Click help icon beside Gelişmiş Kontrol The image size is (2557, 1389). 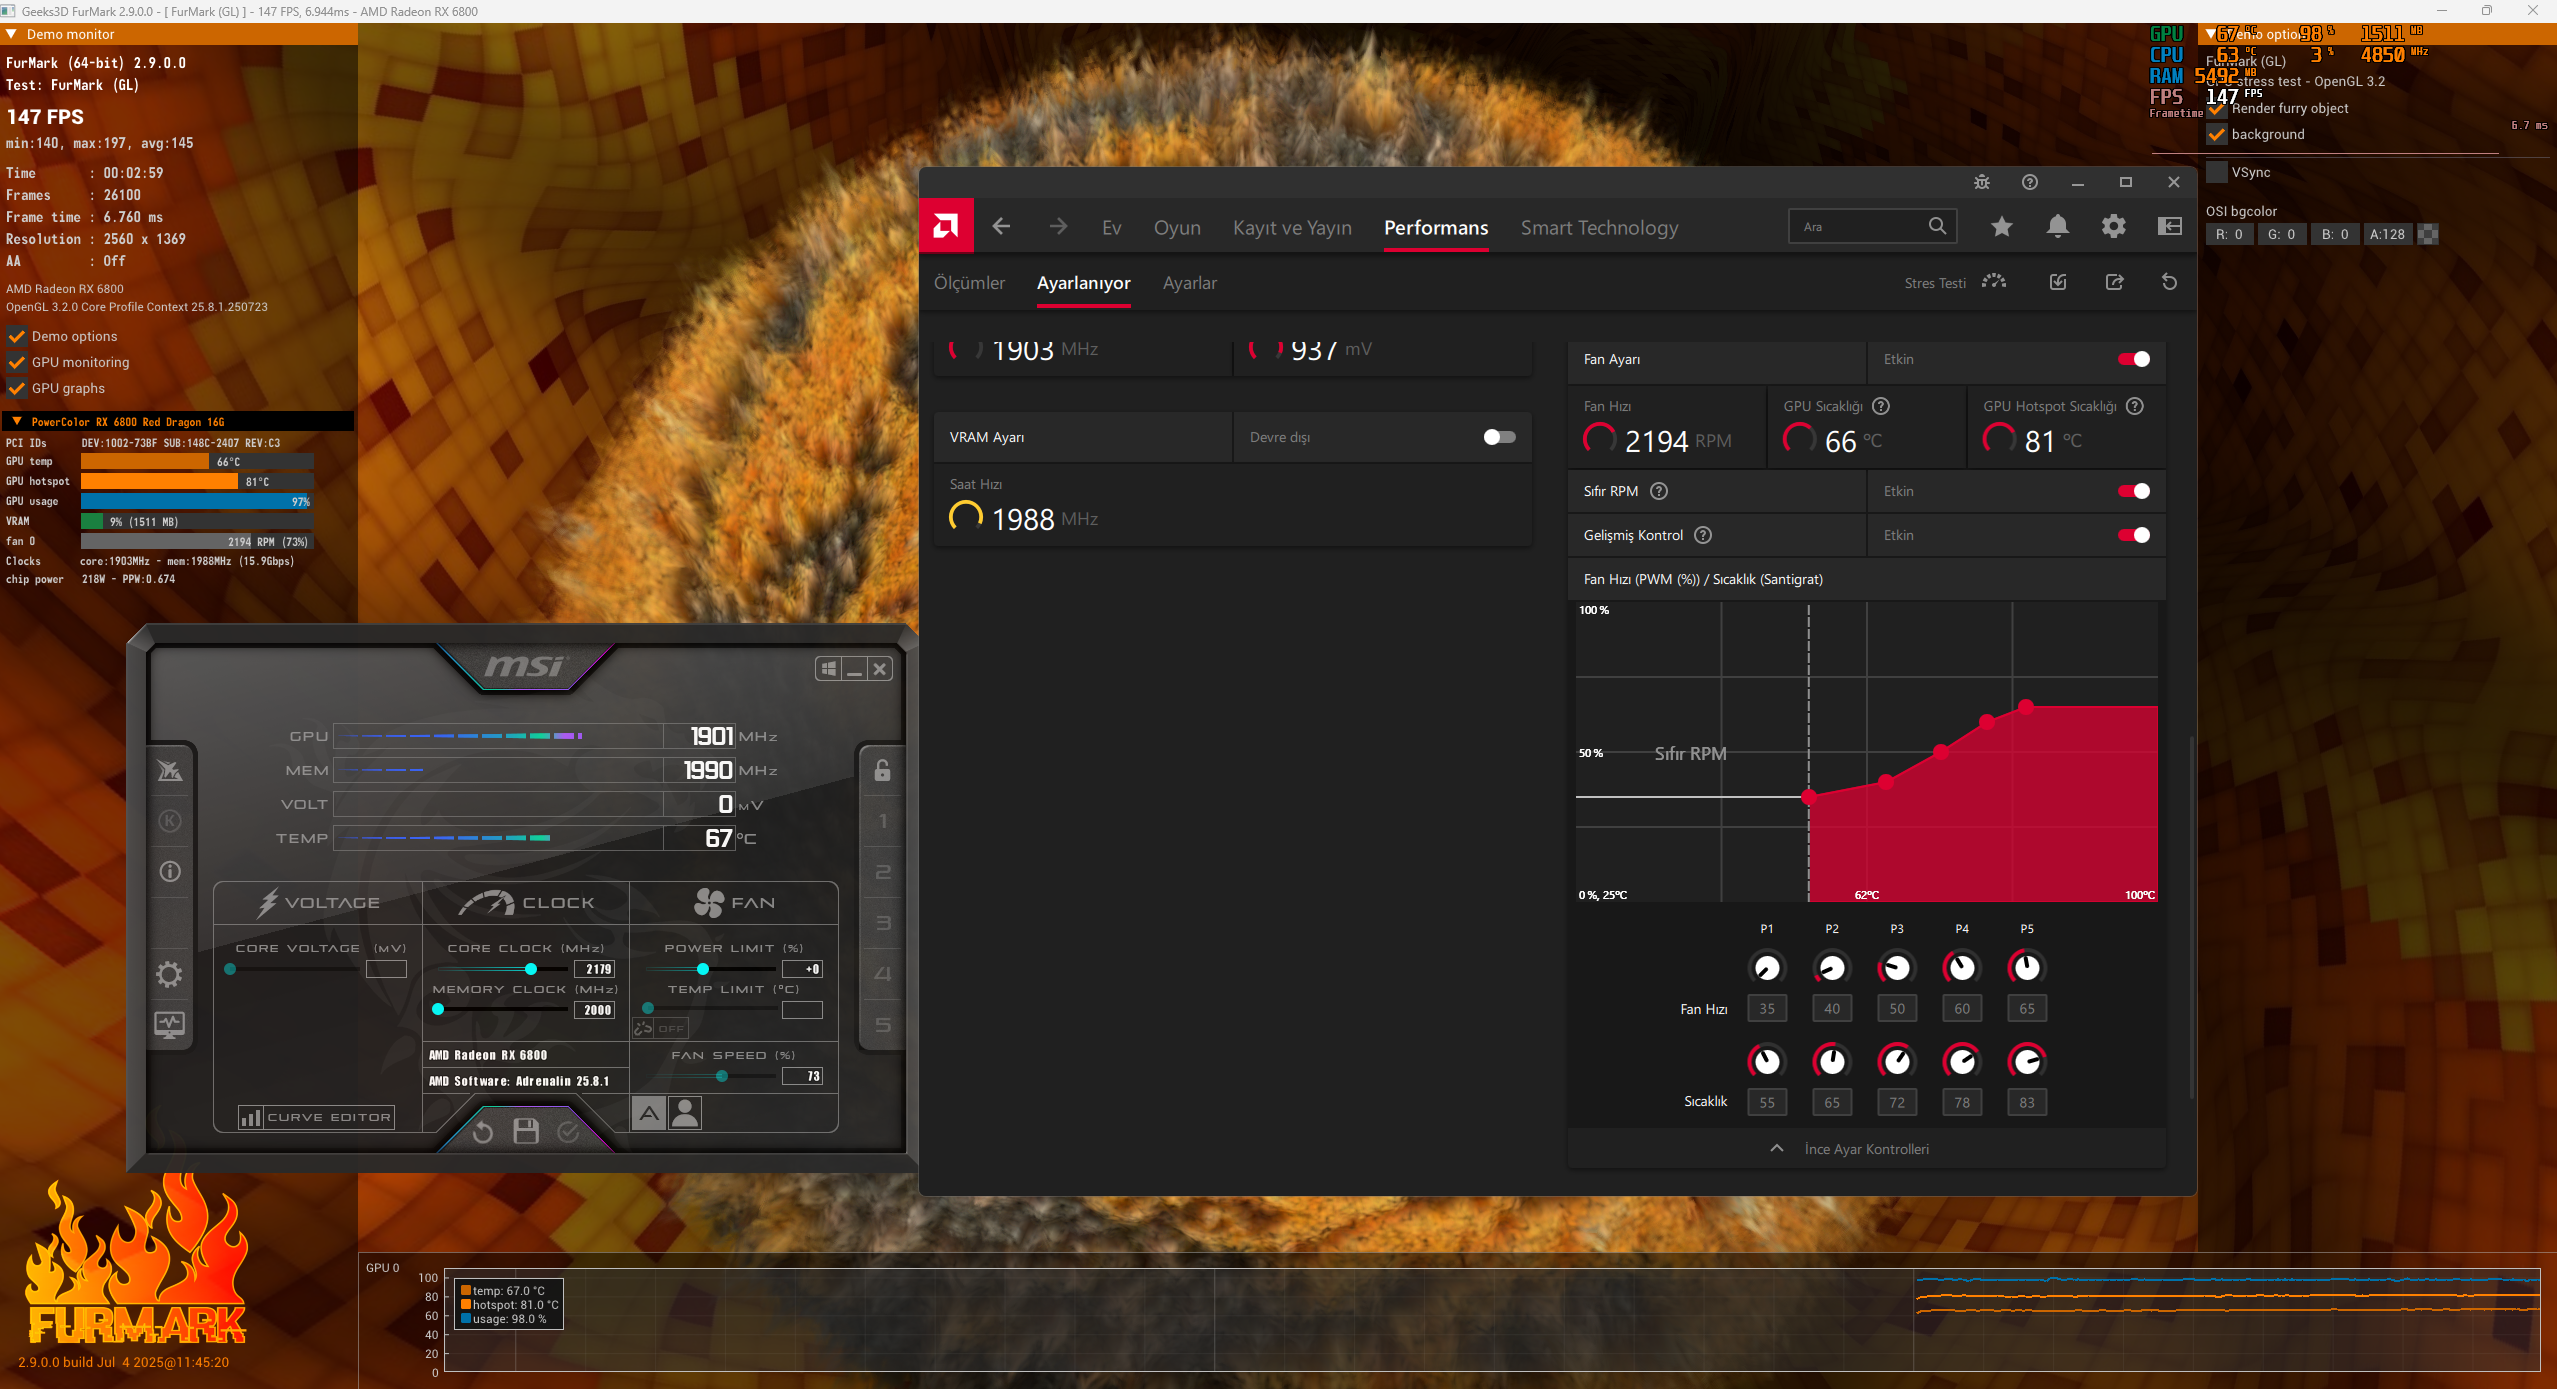coord(1703,535)
